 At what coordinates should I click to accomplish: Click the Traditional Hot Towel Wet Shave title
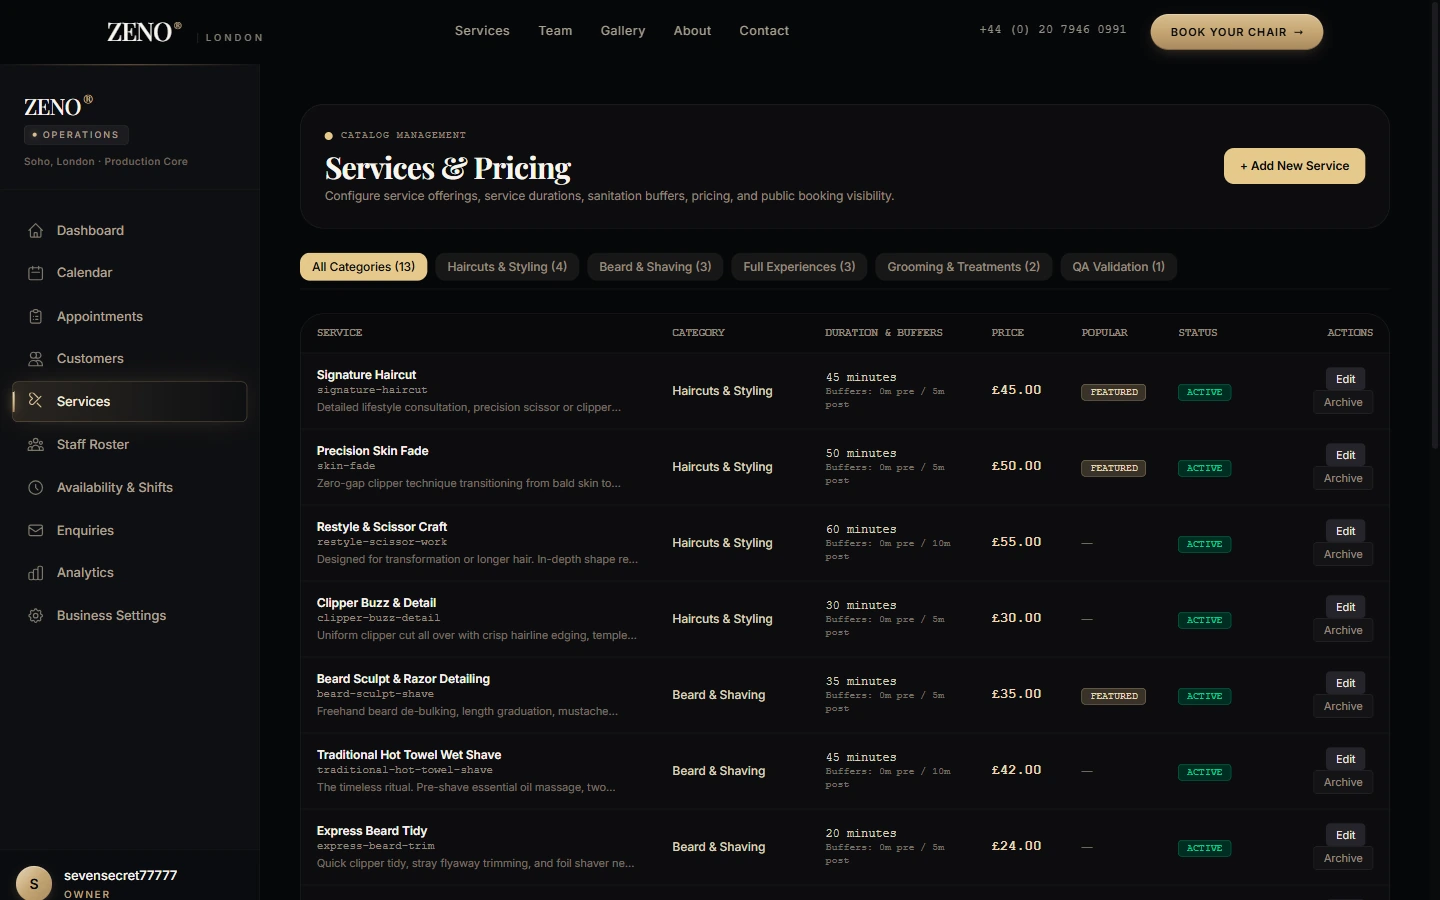(409, 755)
